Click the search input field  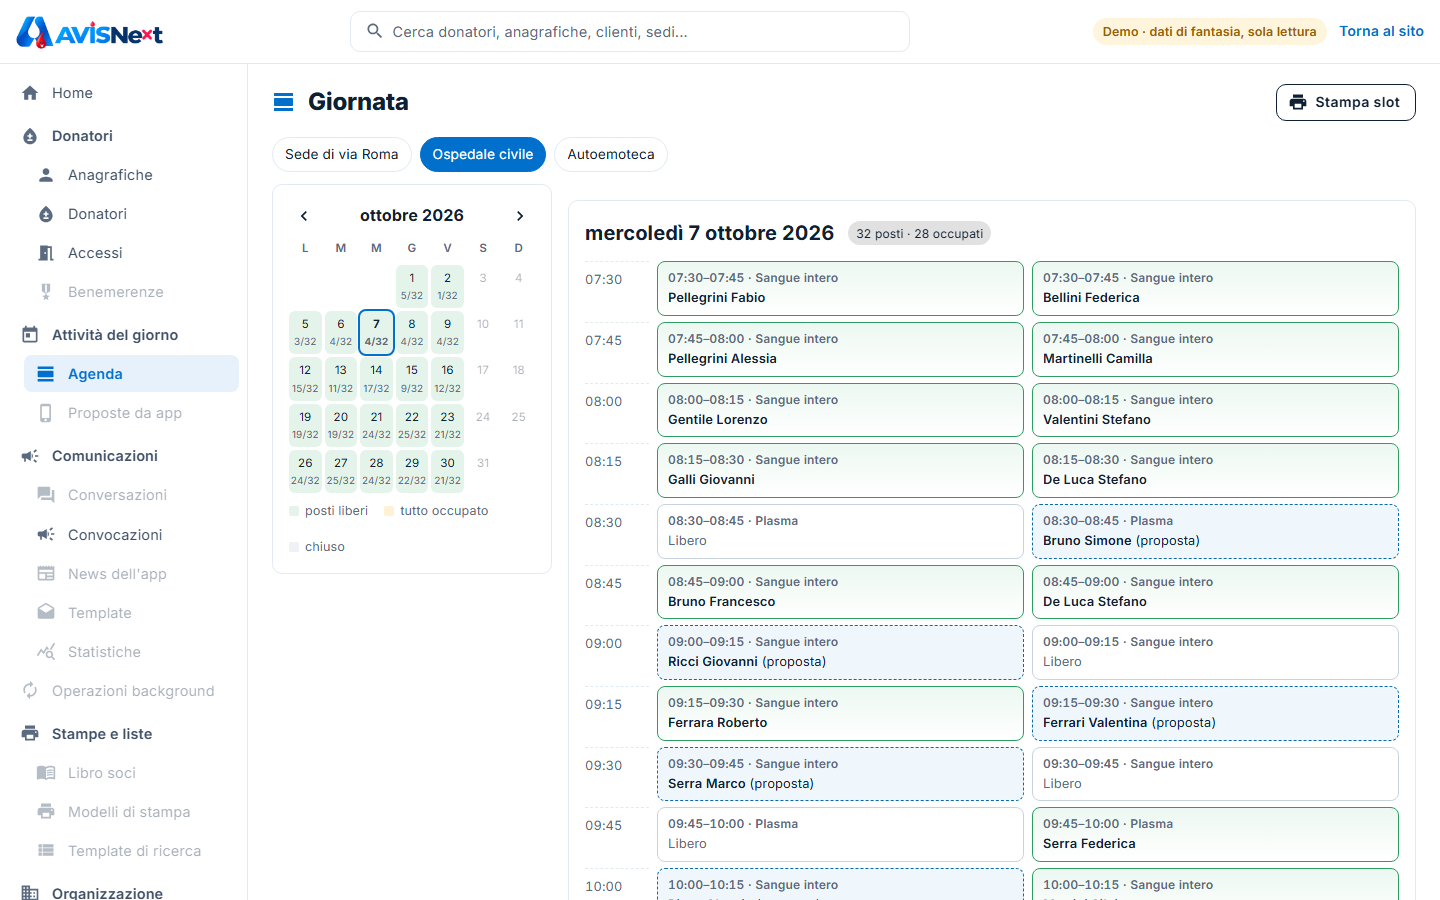[x=630, y=31]
